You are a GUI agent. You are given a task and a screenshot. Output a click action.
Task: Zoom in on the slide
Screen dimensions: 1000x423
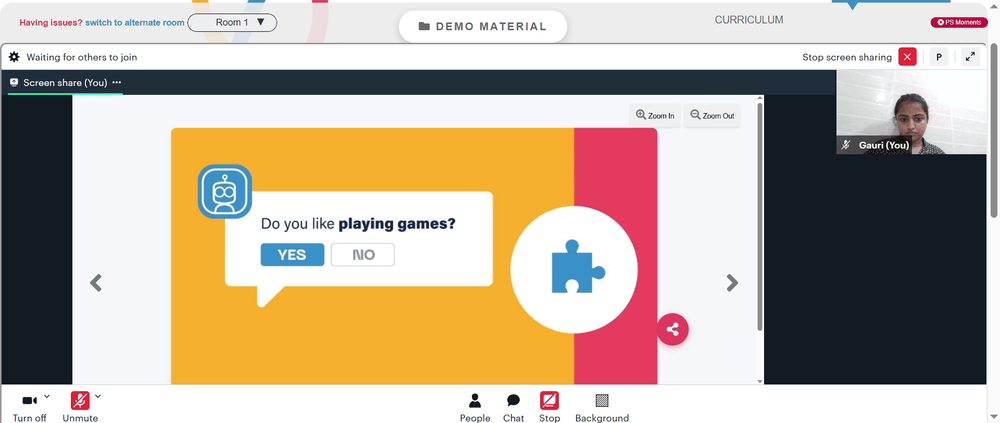point(655,115)
